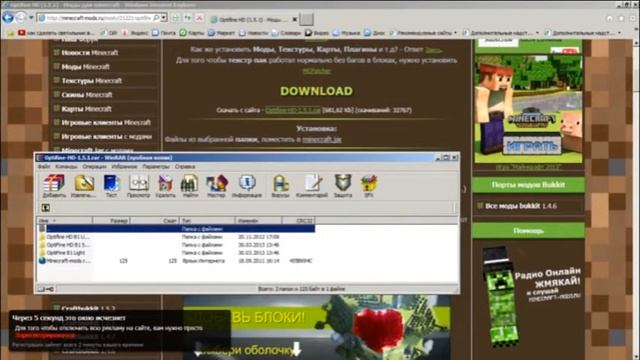Click the search icon in address bar

click(x=156, y=18)
